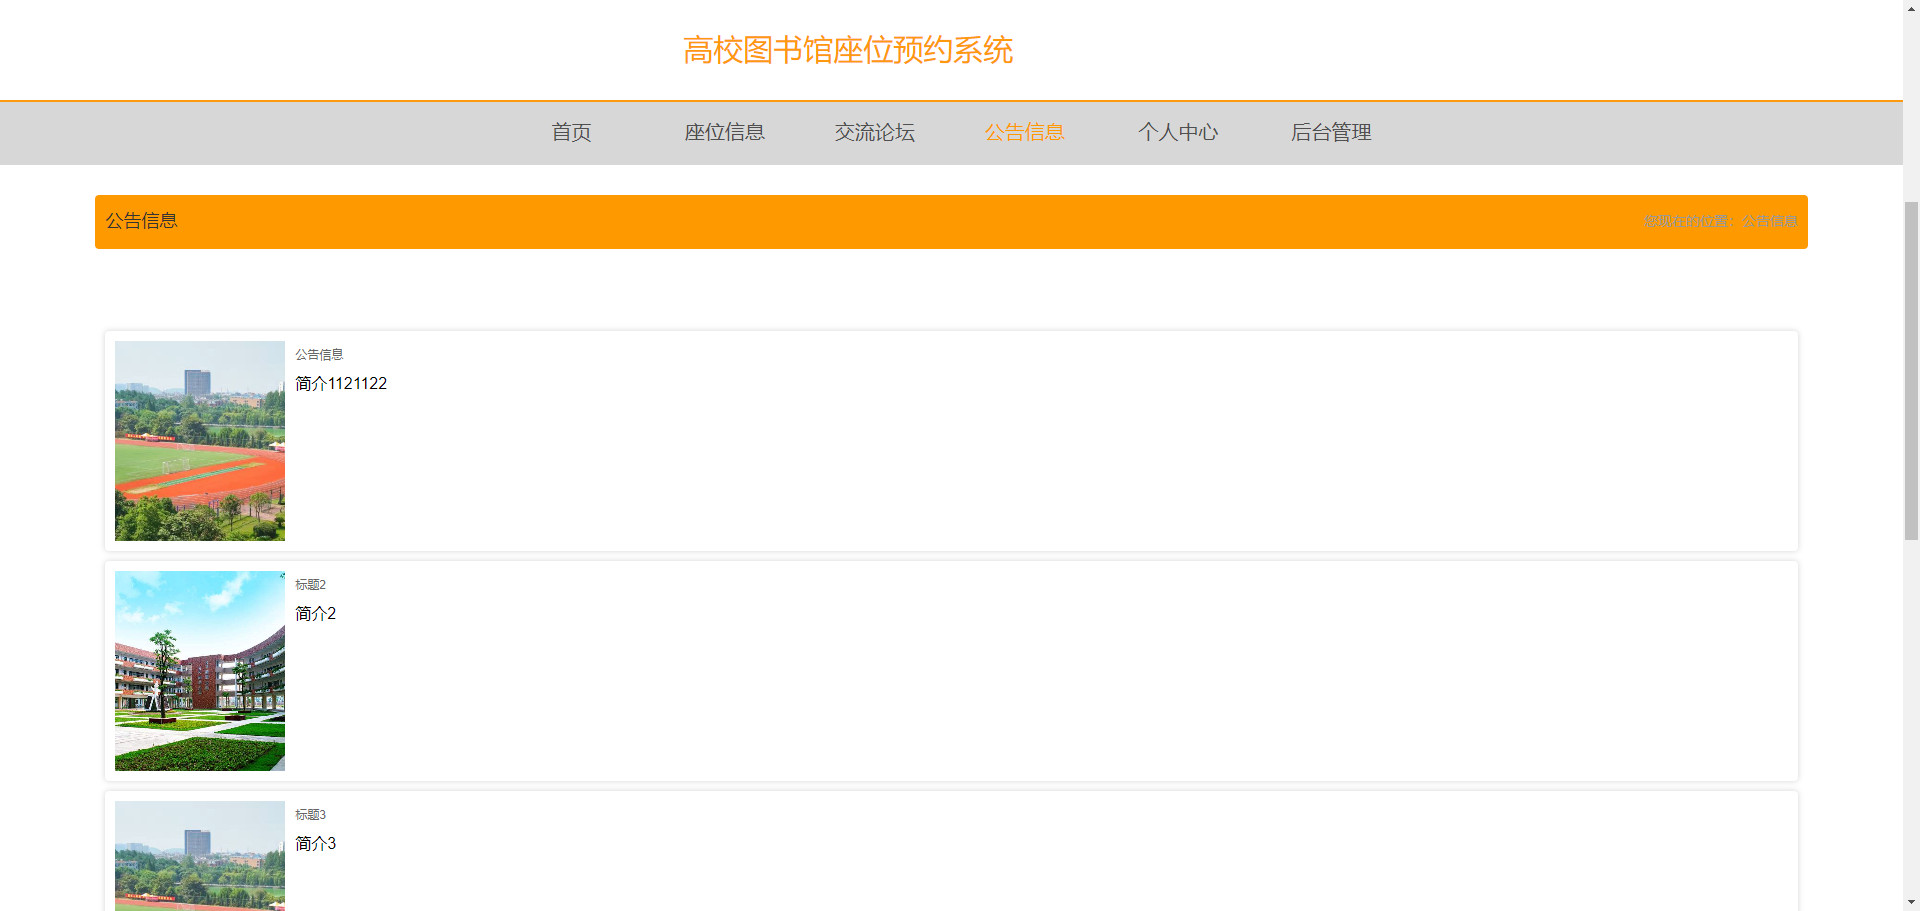Open the 后台管理 menu item
Screen dimensions: 1920x911
click(x=1330, y=132)
